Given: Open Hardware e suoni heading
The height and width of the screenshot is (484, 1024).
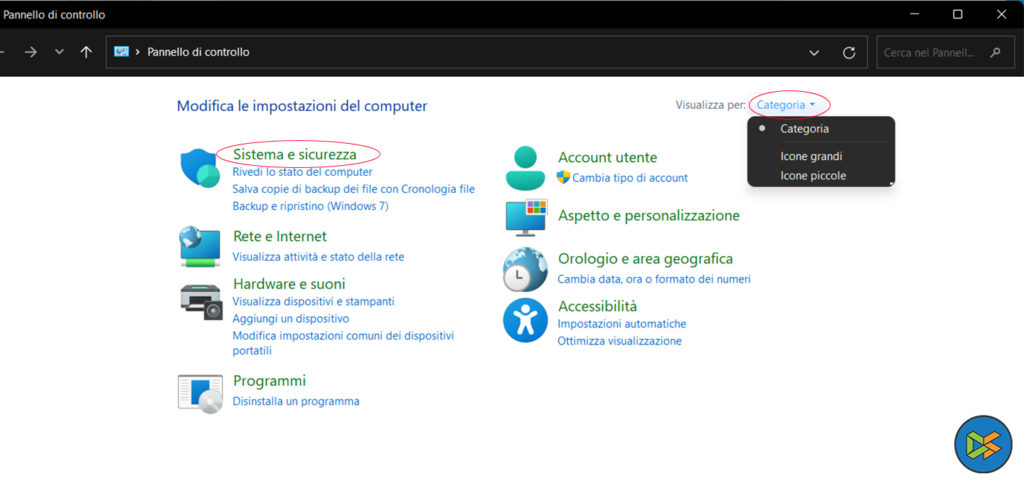Looking at the screenshot, I should [289, 283].
